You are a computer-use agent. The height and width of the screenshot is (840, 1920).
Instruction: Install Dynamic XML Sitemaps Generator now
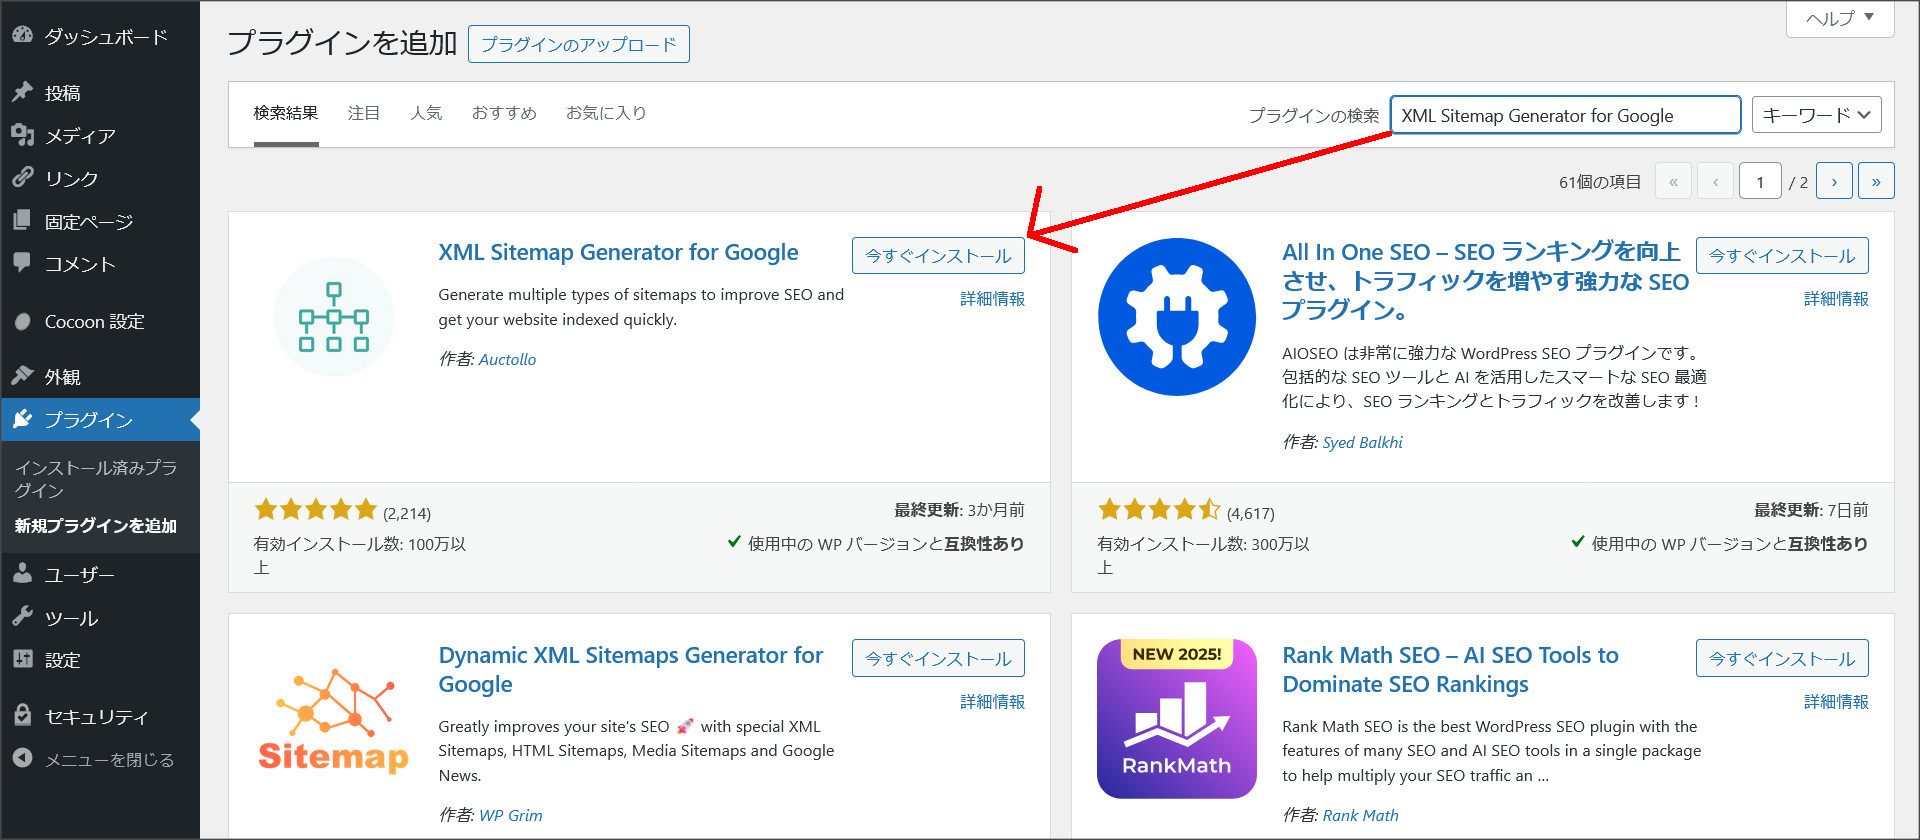[x=938, y=658]
